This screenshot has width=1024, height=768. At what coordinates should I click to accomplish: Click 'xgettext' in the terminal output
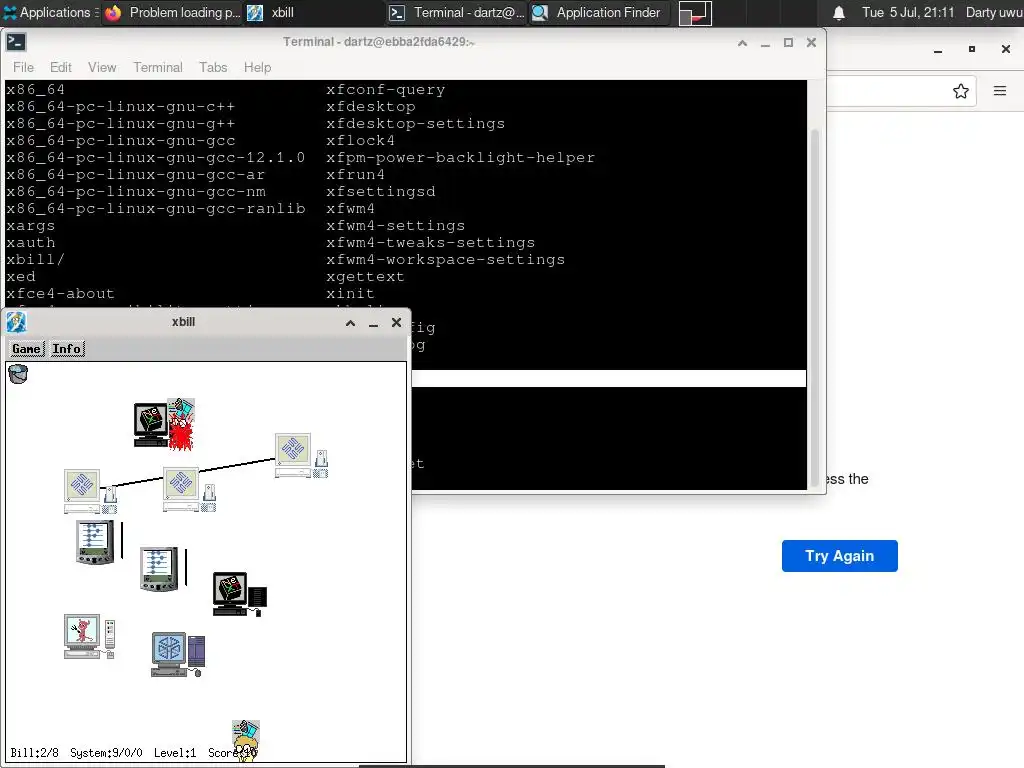tap(365, 276)
